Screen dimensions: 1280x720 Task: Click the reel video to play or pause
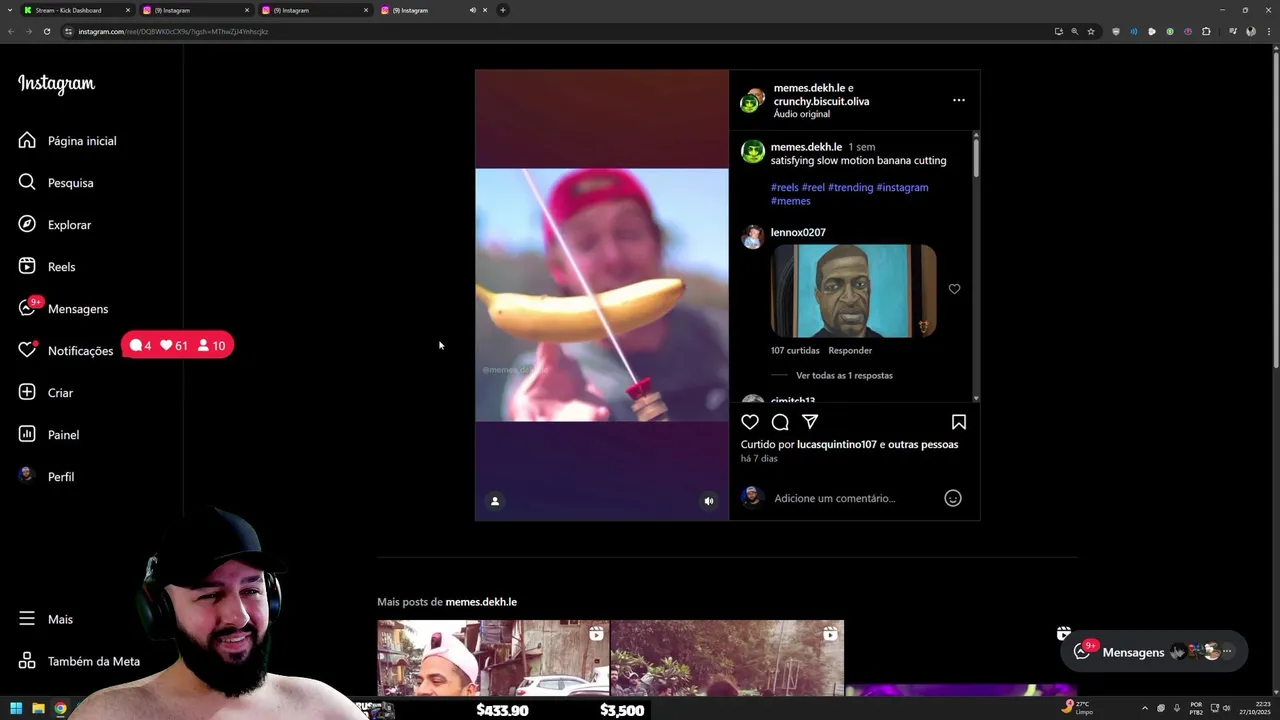click(x=601, y=295)
